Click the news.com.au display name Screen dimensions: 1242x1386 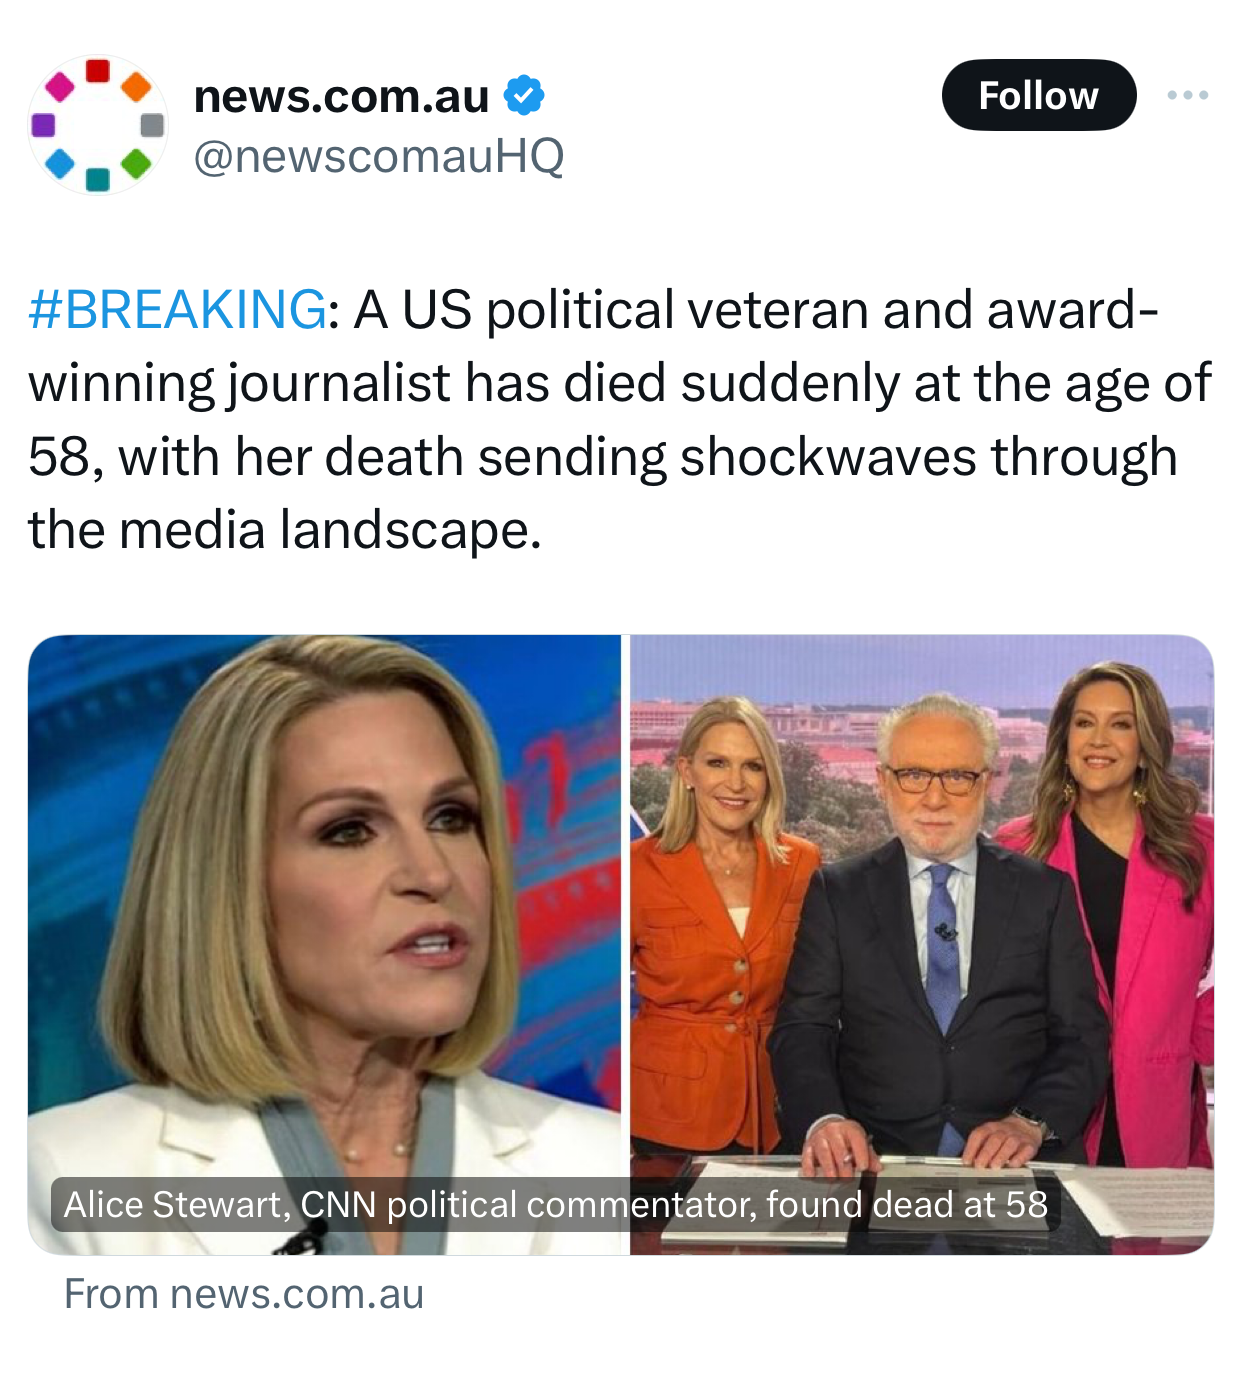tap(341, 96)
